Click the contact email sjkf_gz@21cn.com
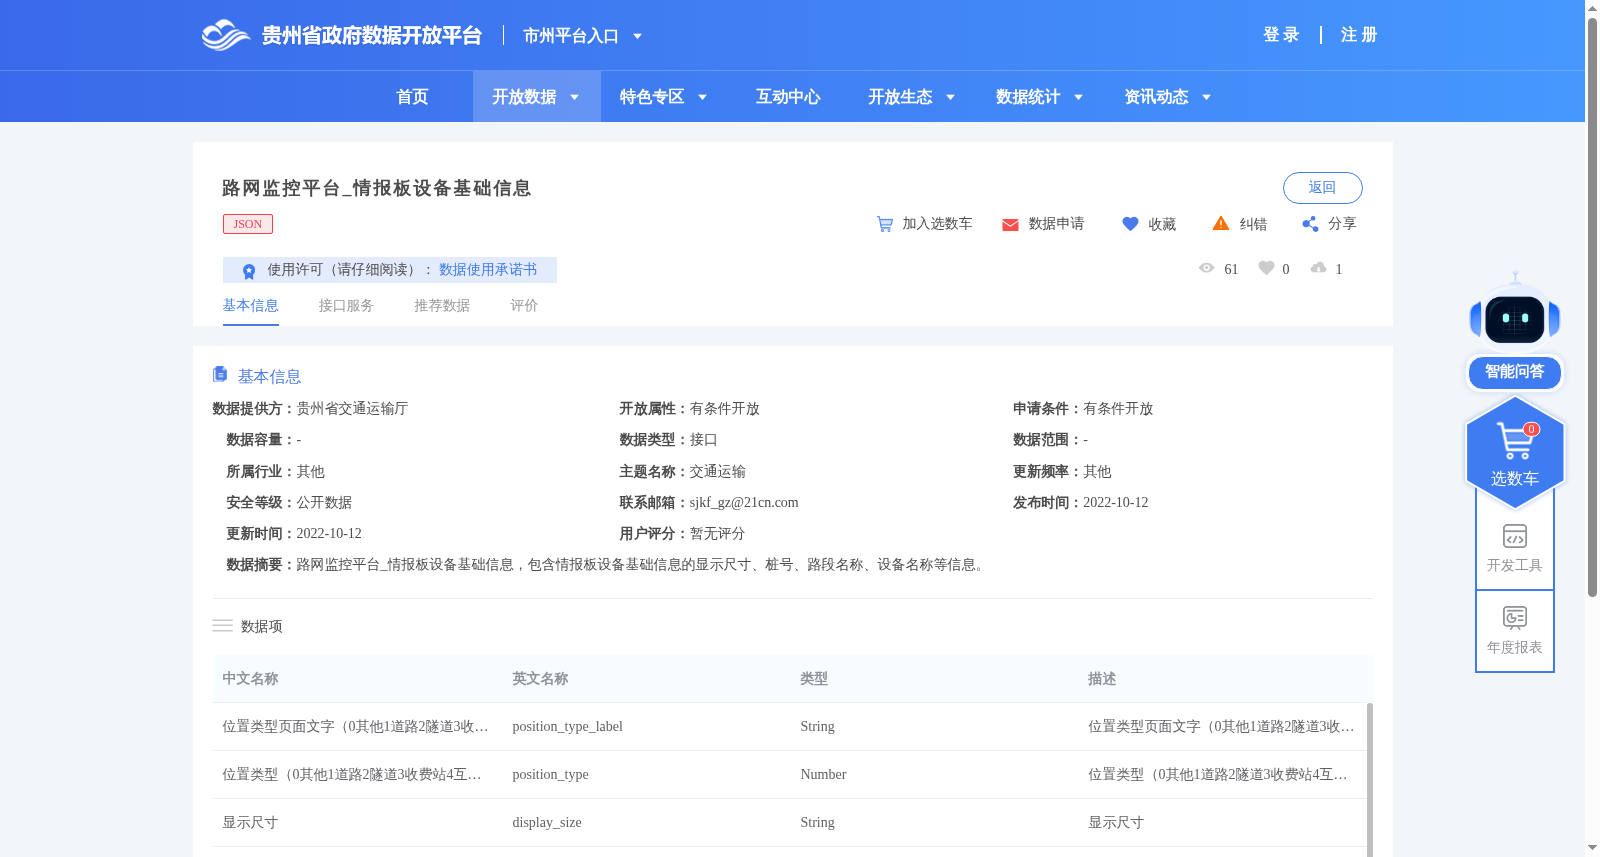The image size is (1600, 857). (x=744, y=503)
